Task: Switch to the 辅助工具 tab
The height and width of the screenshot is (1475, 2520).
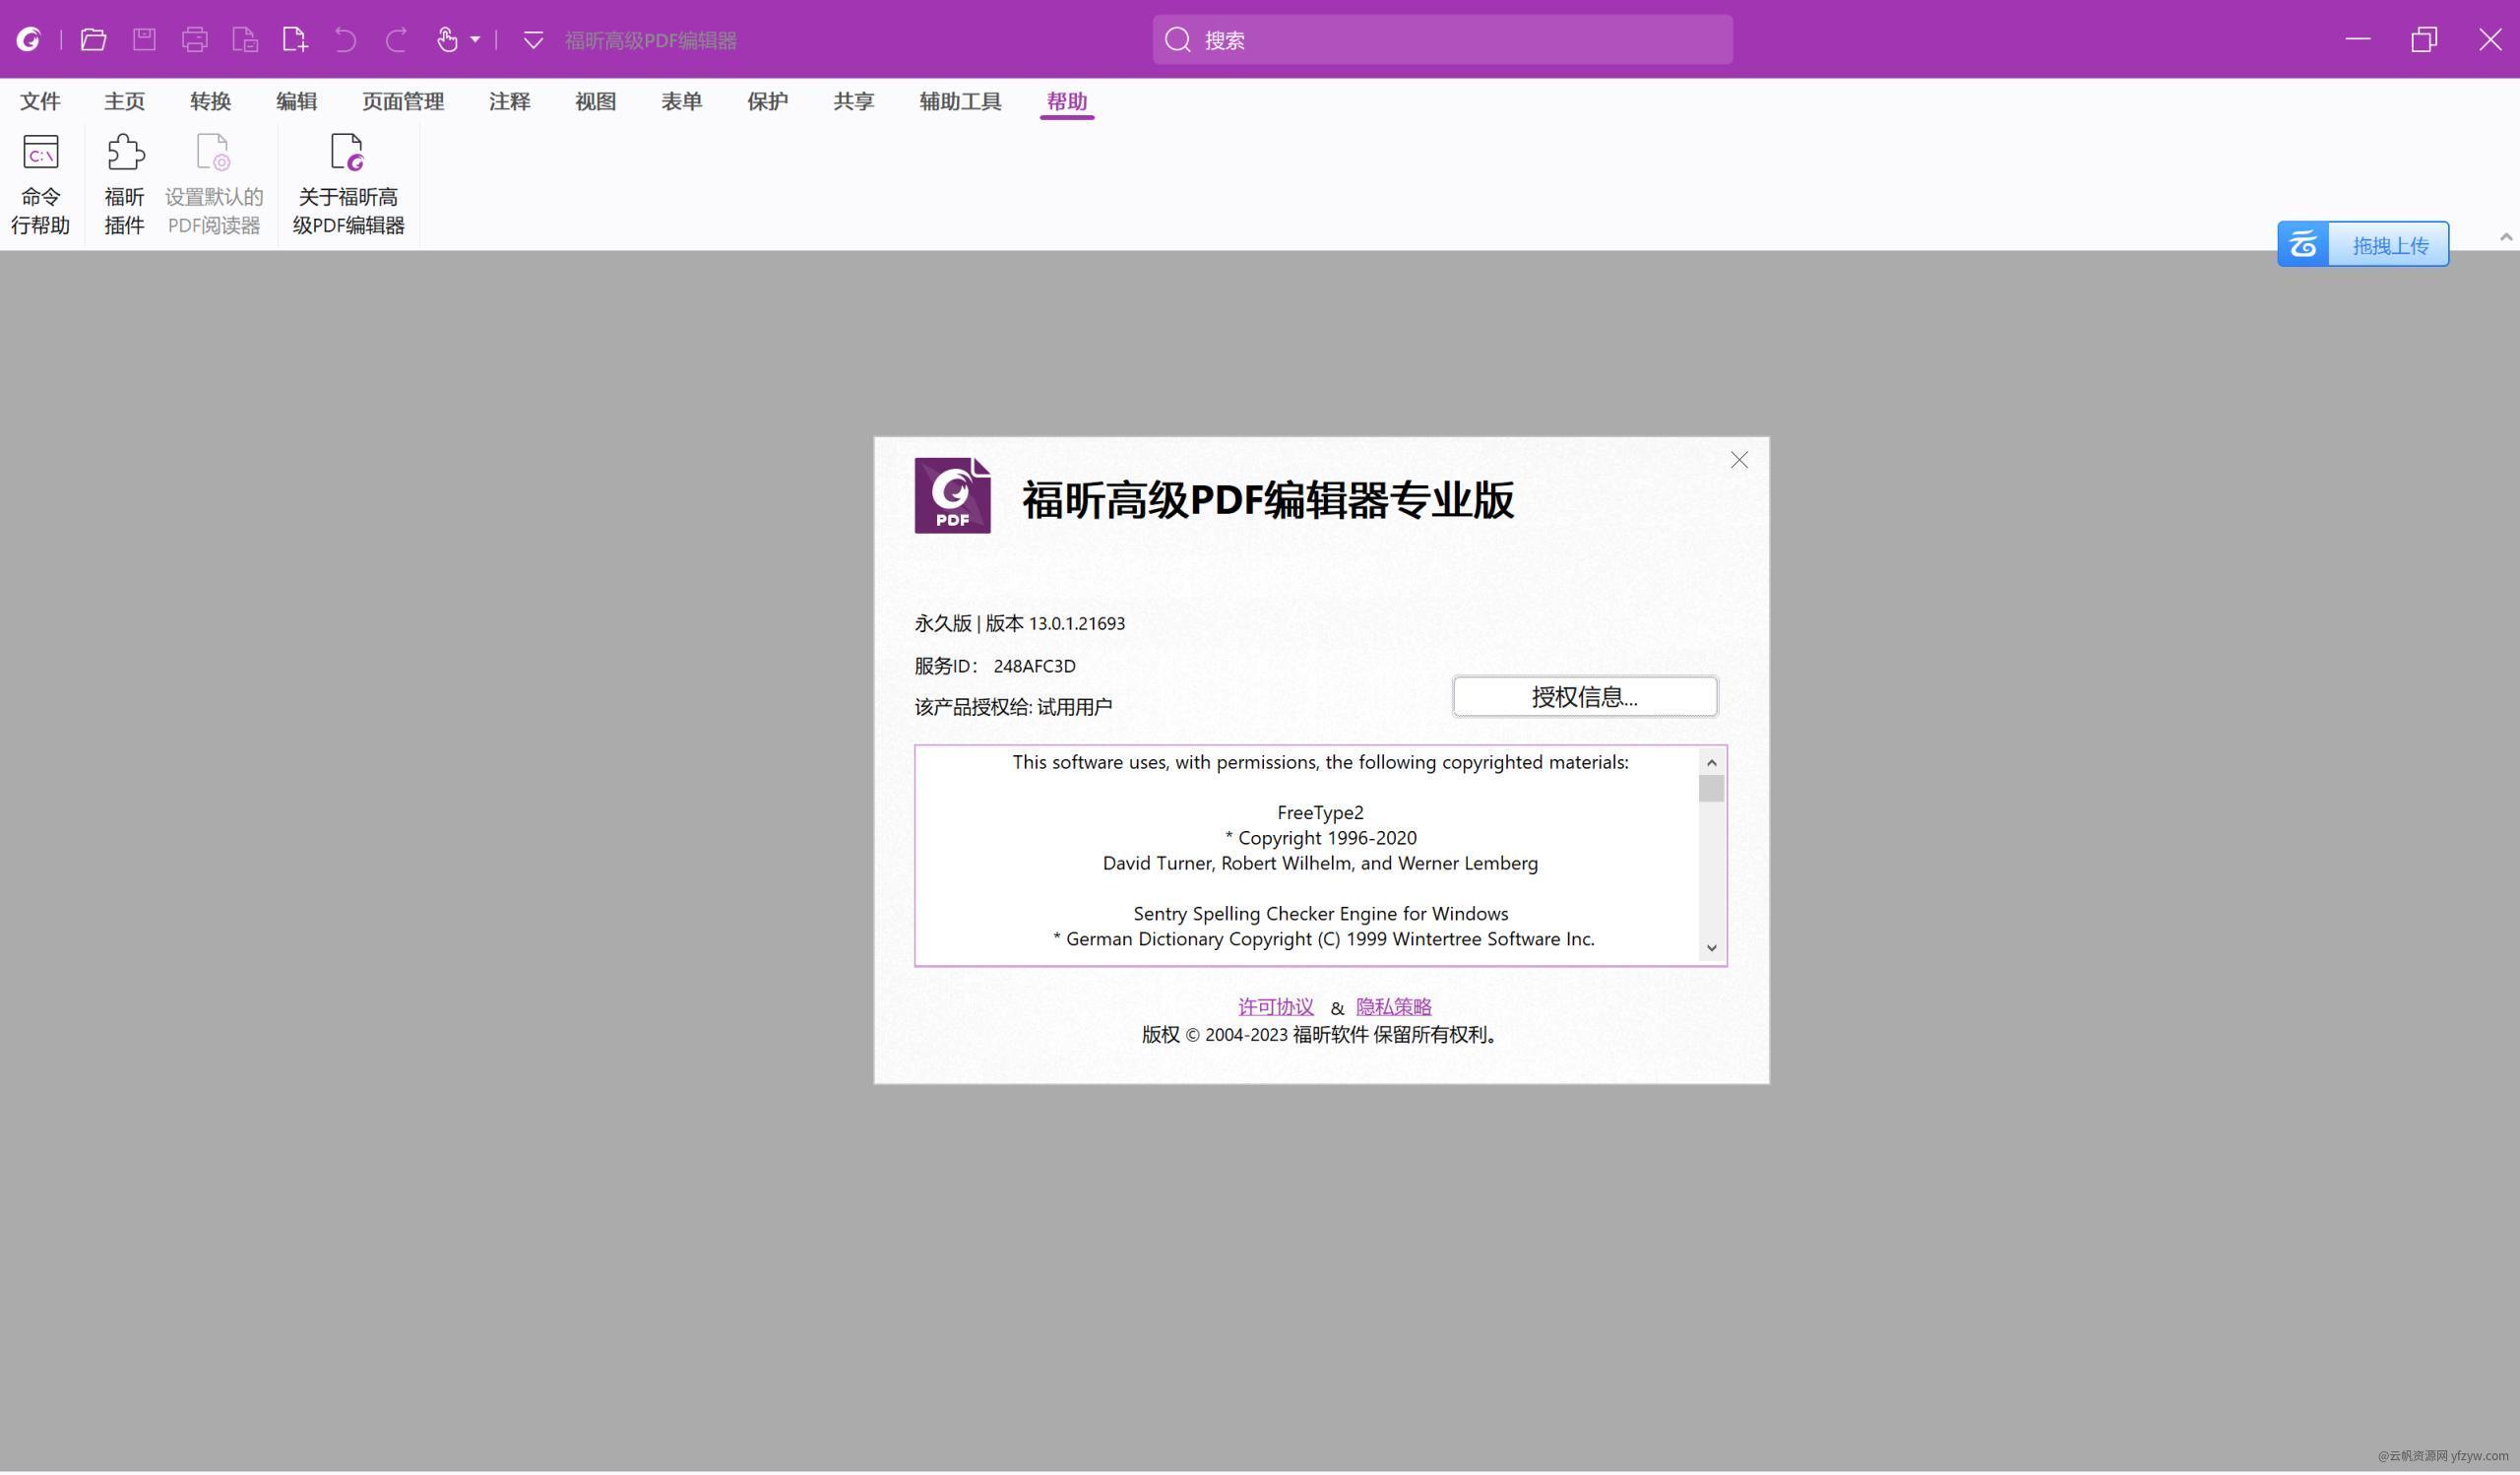Action: (x=960, y=101)
